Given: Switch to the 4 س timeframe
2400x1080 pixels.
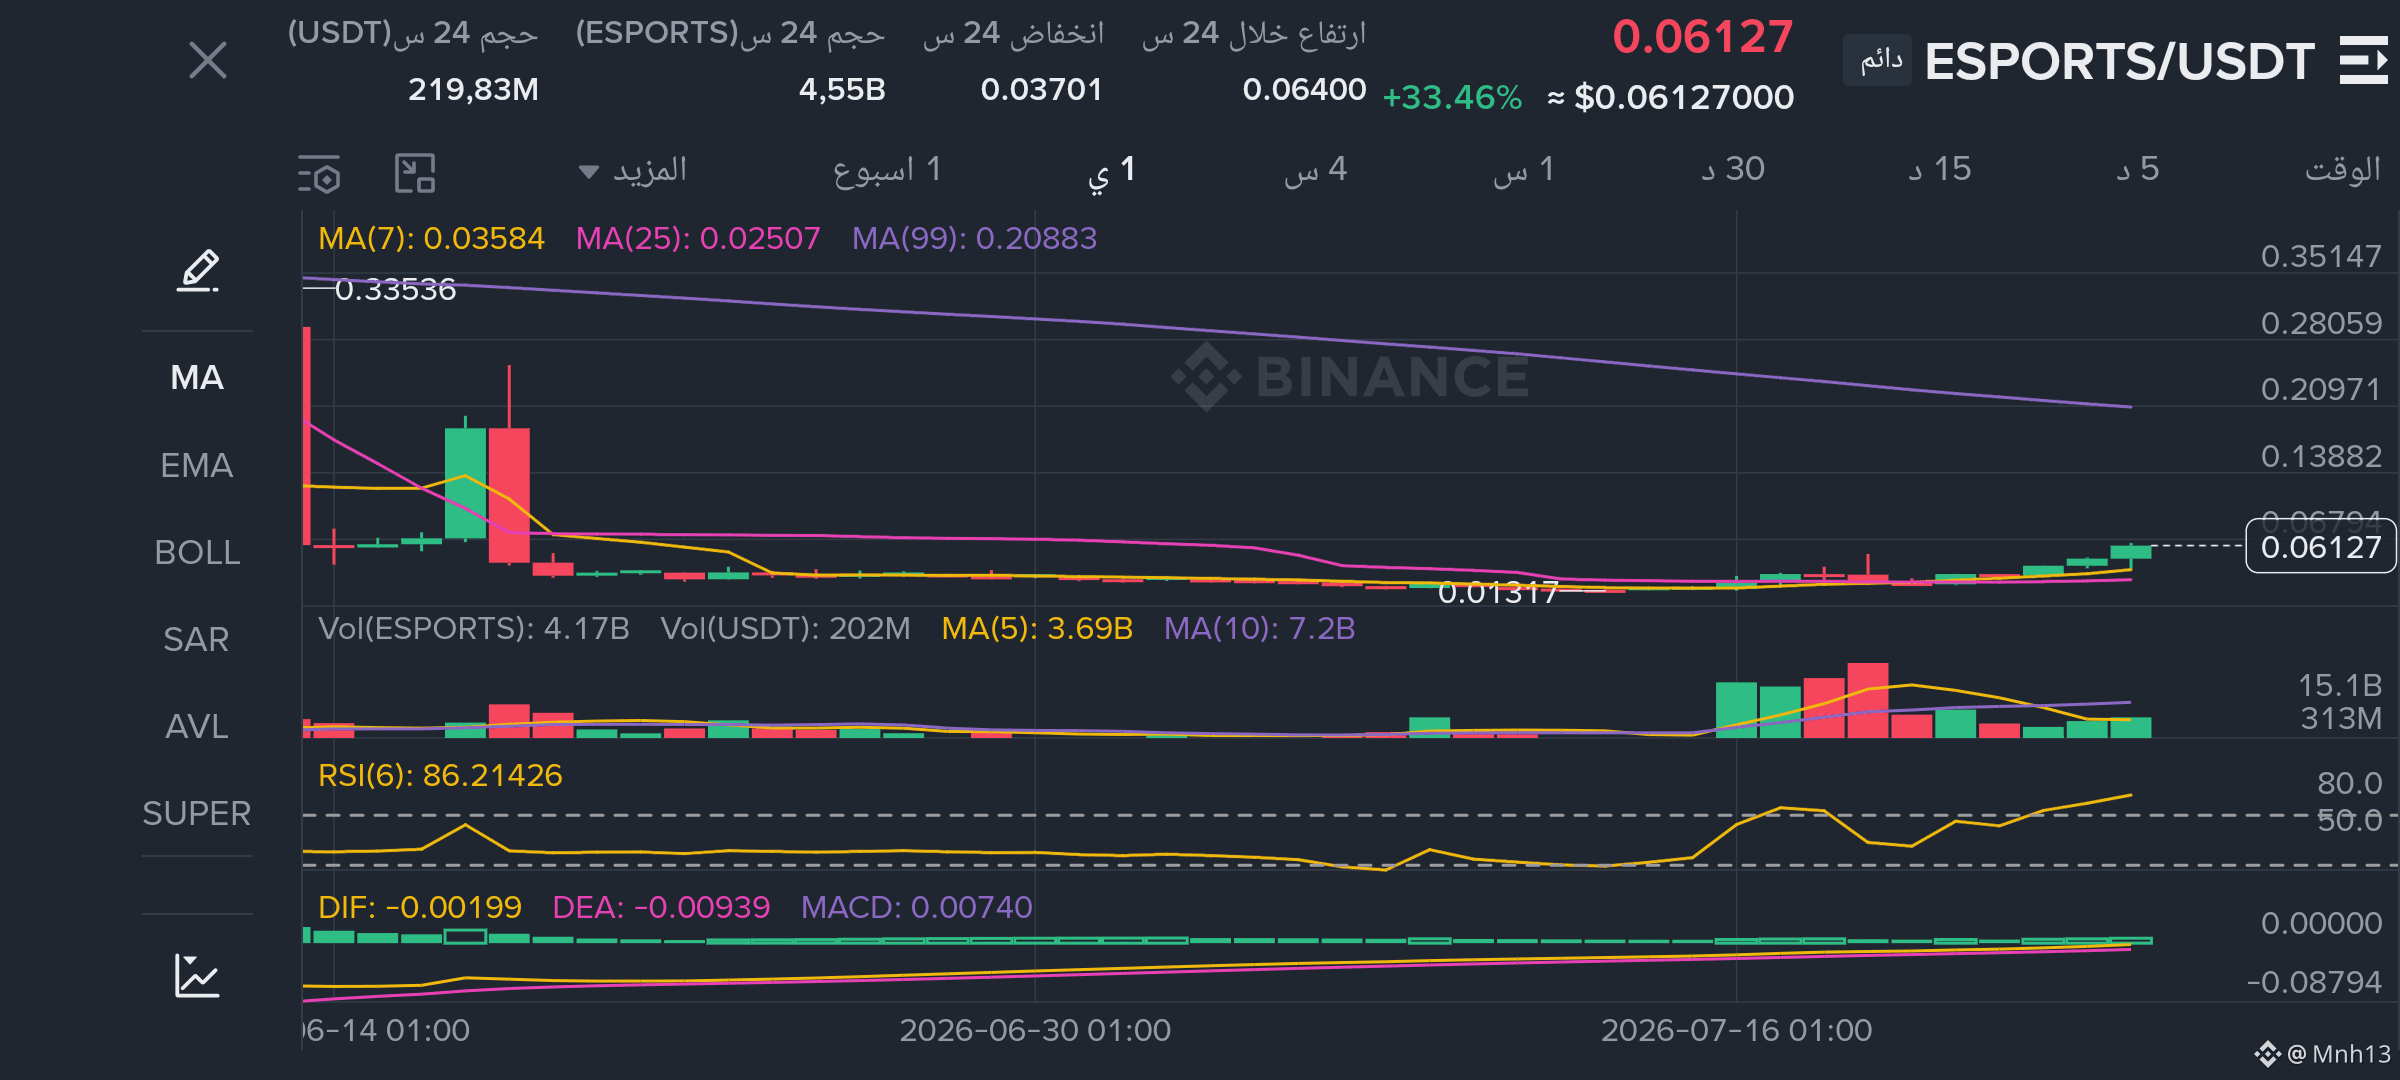Looking at the screenshot, I should (x=1316, y=170).
